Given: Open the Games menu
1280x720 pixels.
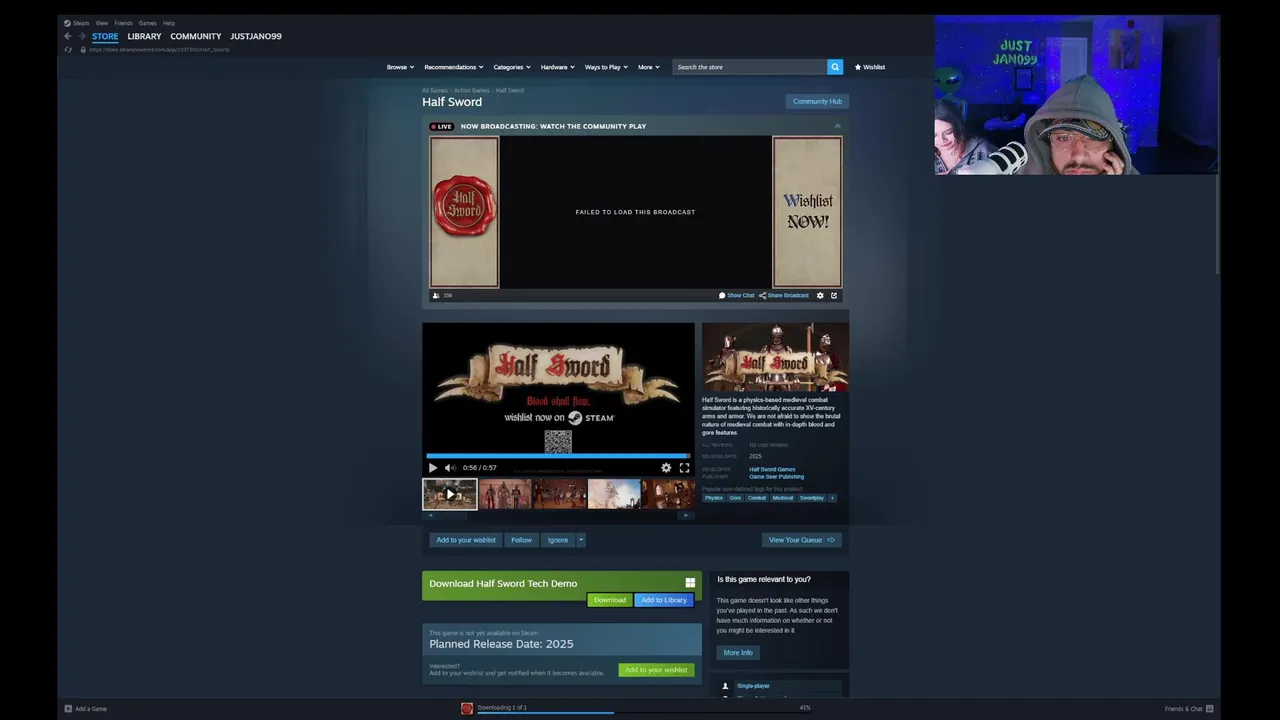Looking at the screenshot, I should [148, 23].
